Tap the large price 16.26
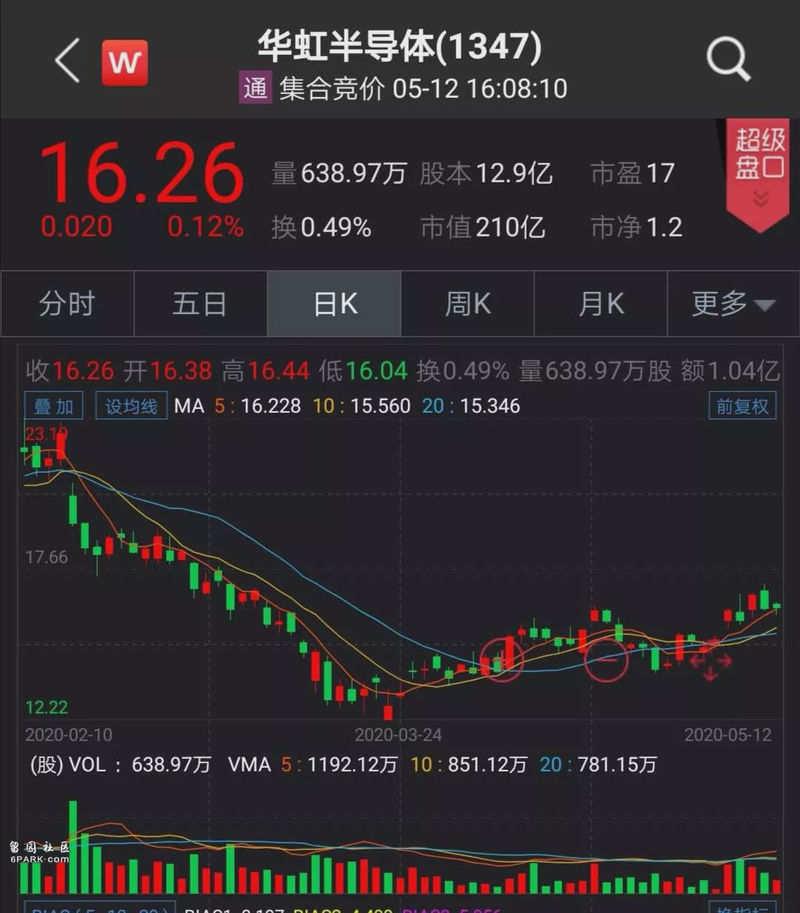 [x=141, y=173]
